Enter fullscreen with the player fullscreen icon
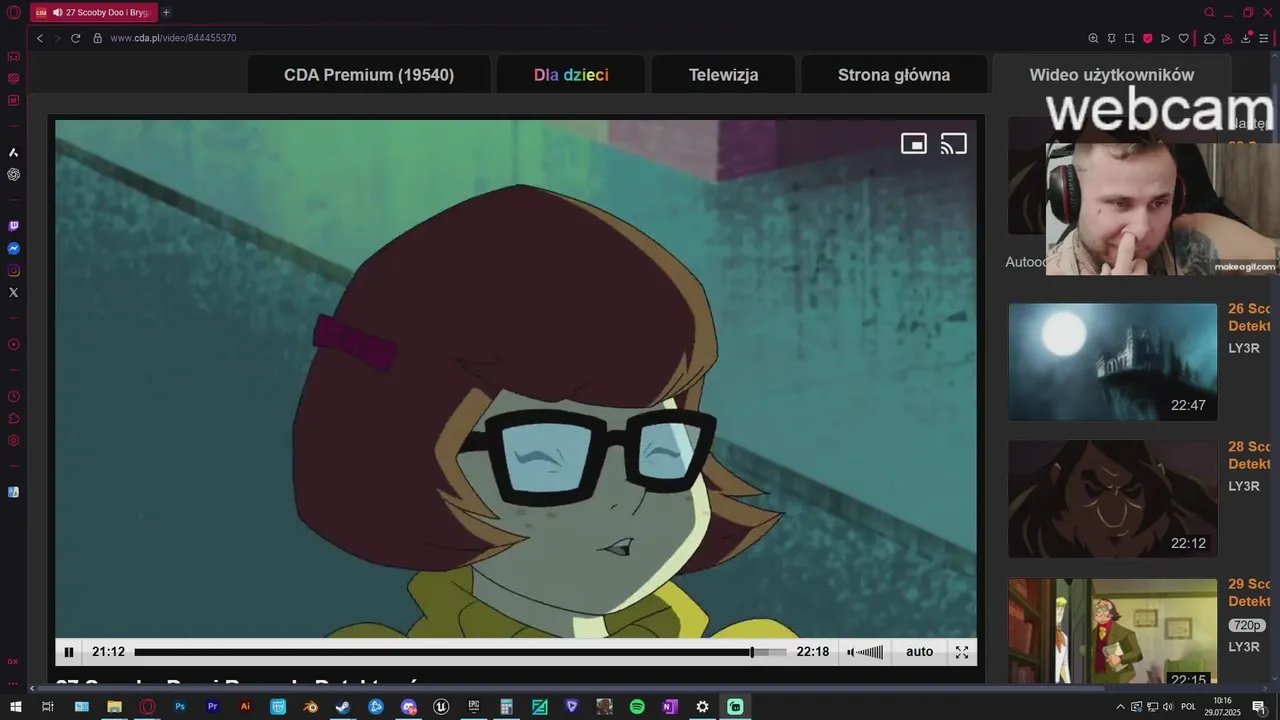 pyautogui.click(x=962, y=652)
